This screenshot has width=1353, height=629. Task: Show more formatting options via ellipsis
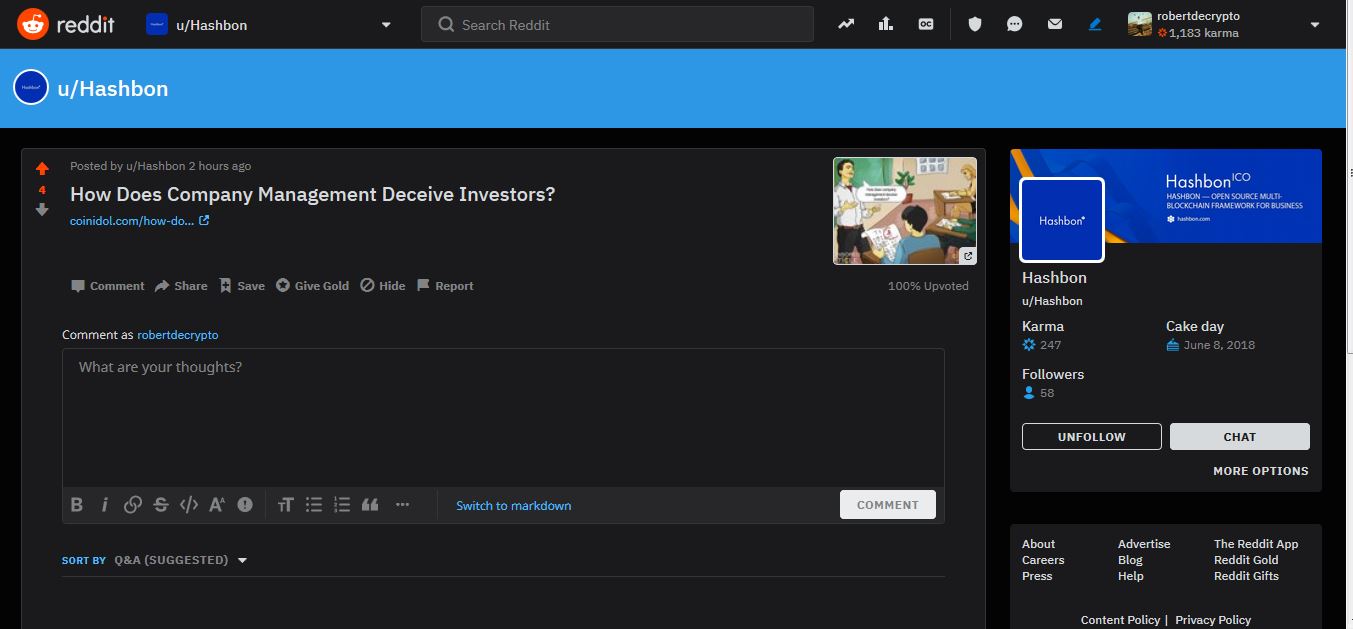pyautogui.click(x=402, y=505)
